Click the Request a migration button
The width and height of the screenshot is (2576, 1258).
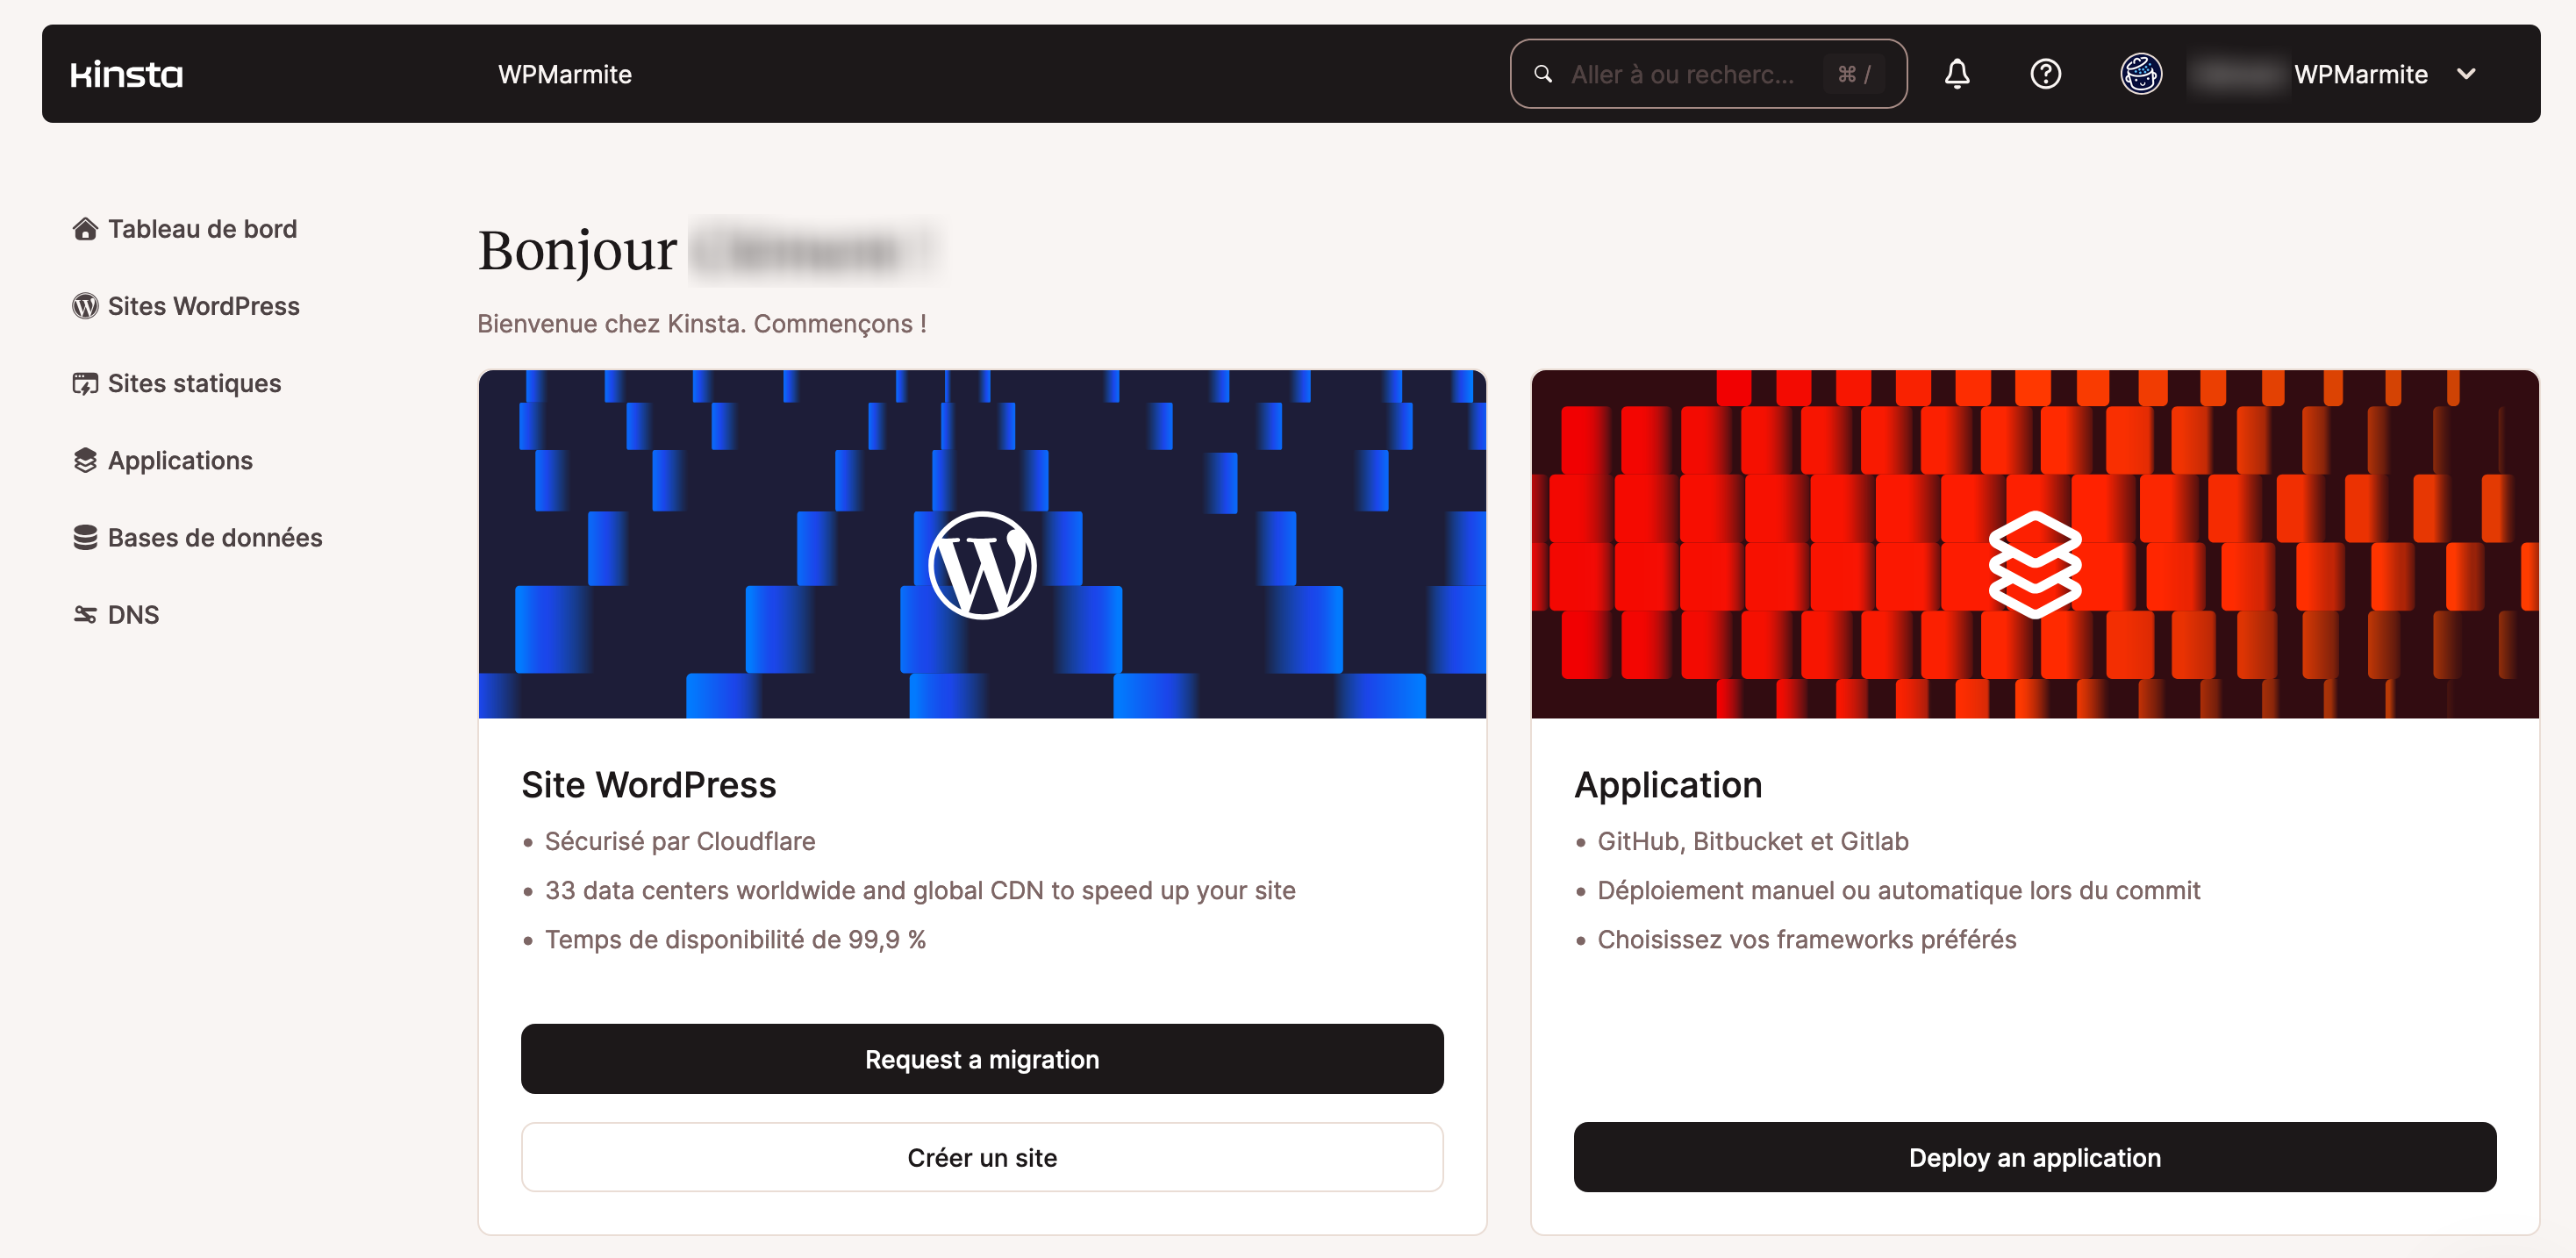[982, 1058]
